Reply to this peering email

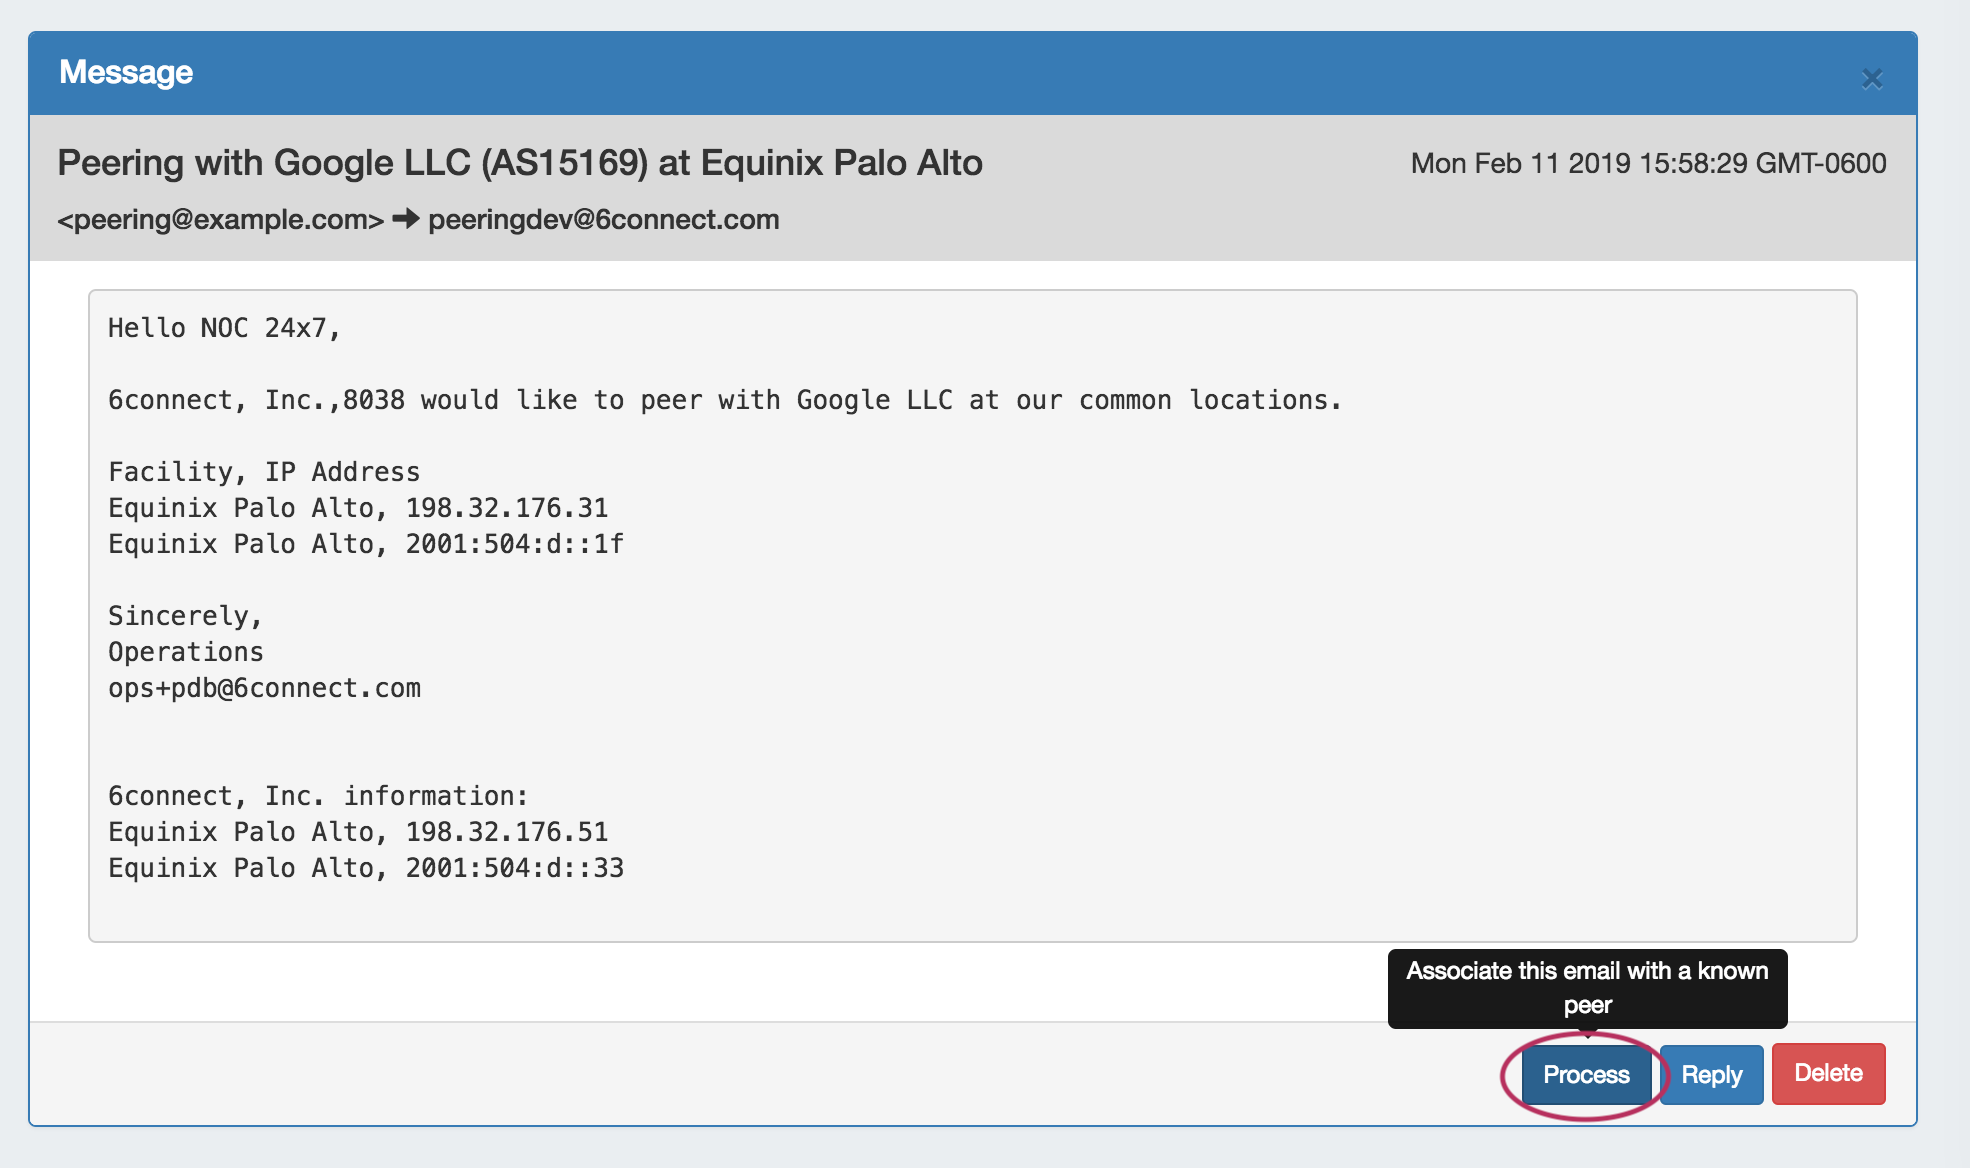1711,1075
